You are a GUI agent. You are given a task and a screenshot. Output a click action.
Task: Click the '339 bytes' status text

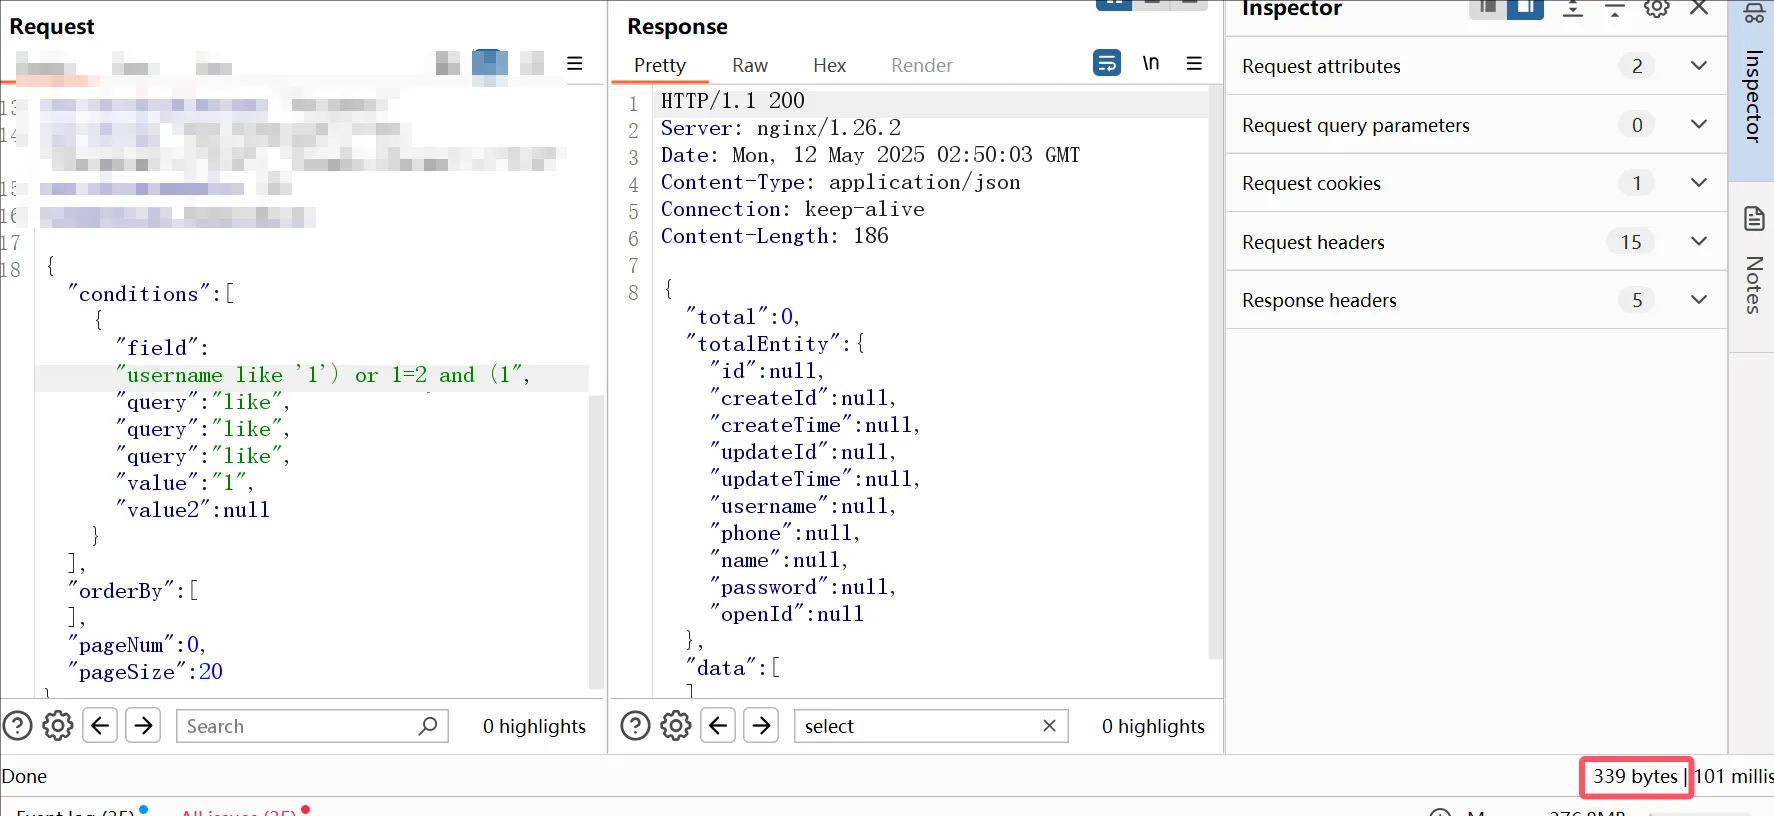point(1635,776)
